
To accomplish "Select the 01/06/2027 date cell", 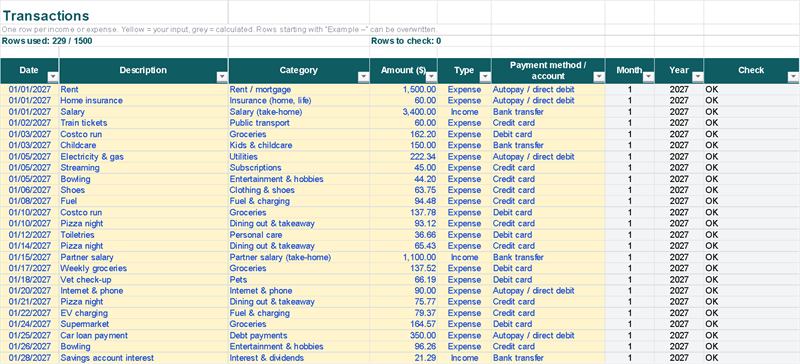I will pyautogui.click(x=30, y=190).
